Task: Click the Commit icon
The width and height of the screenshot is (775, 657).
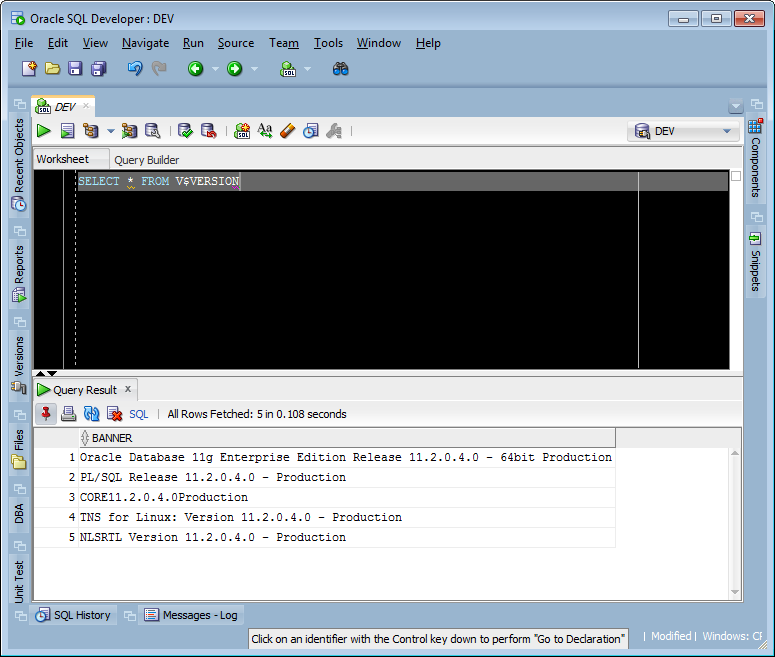Action: coord(185,131)
